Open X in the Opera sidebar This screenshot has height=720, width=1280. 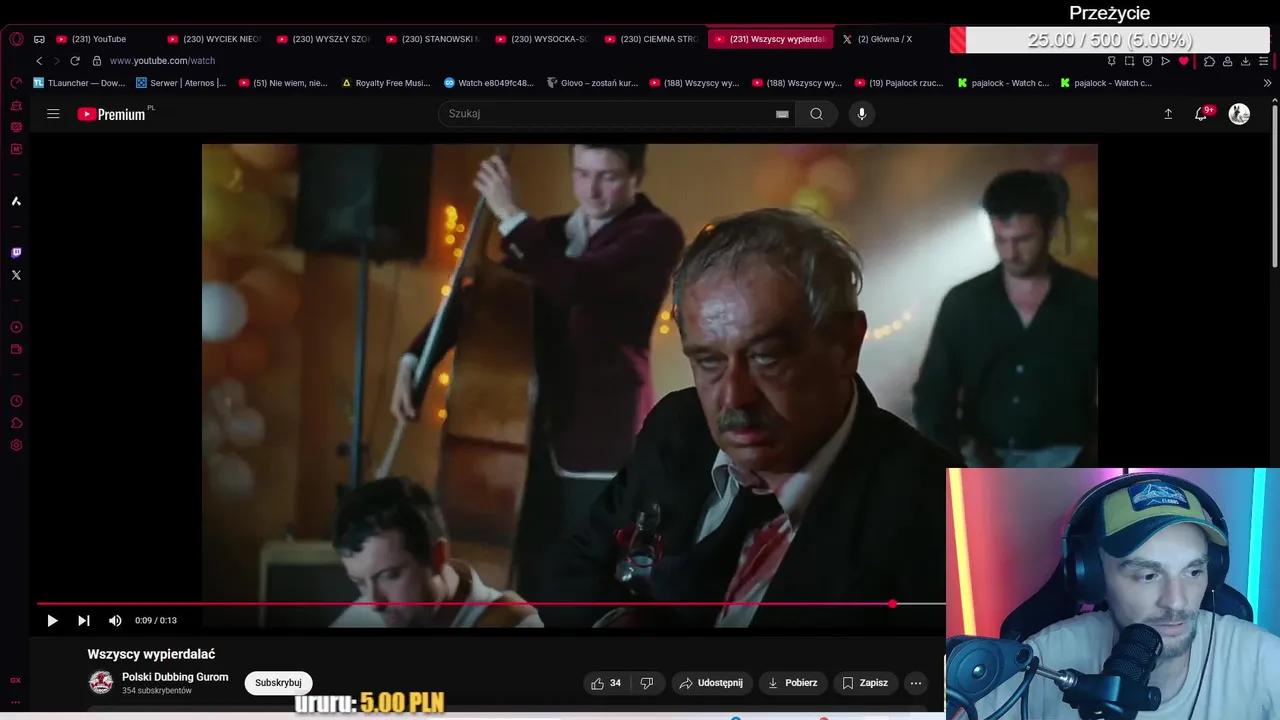click(16, 275)
